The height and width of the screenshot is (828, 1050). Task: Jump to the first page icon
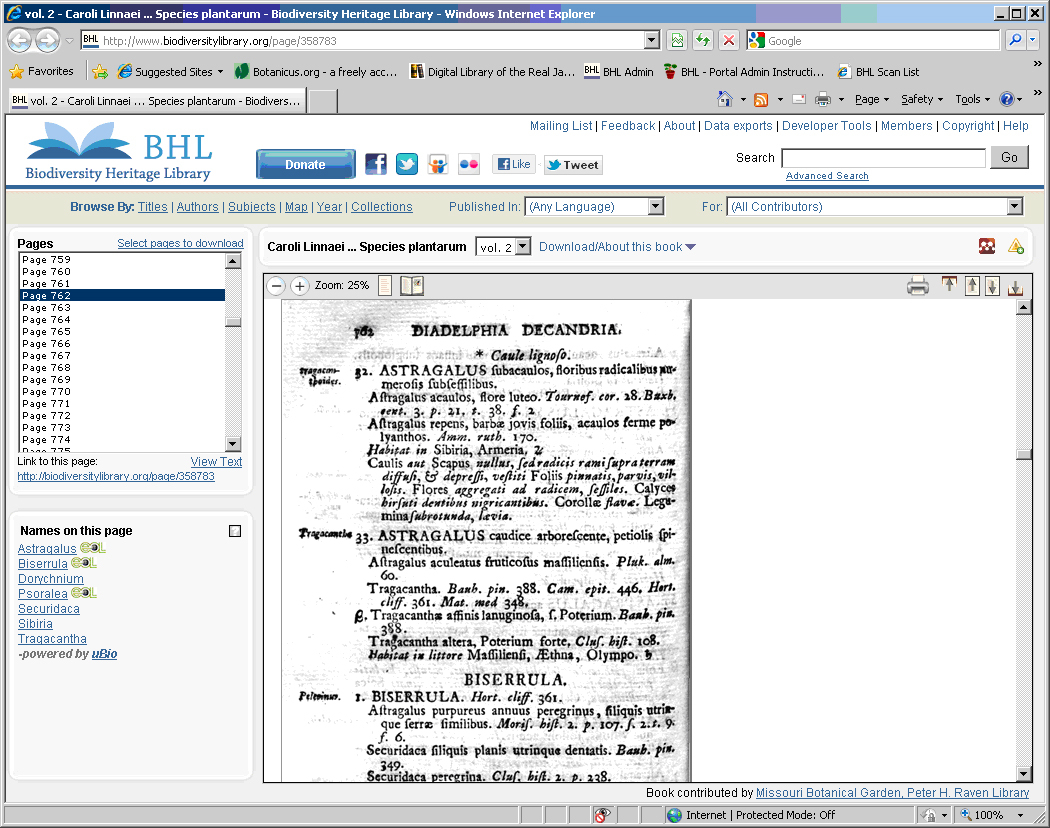(949, 286)
